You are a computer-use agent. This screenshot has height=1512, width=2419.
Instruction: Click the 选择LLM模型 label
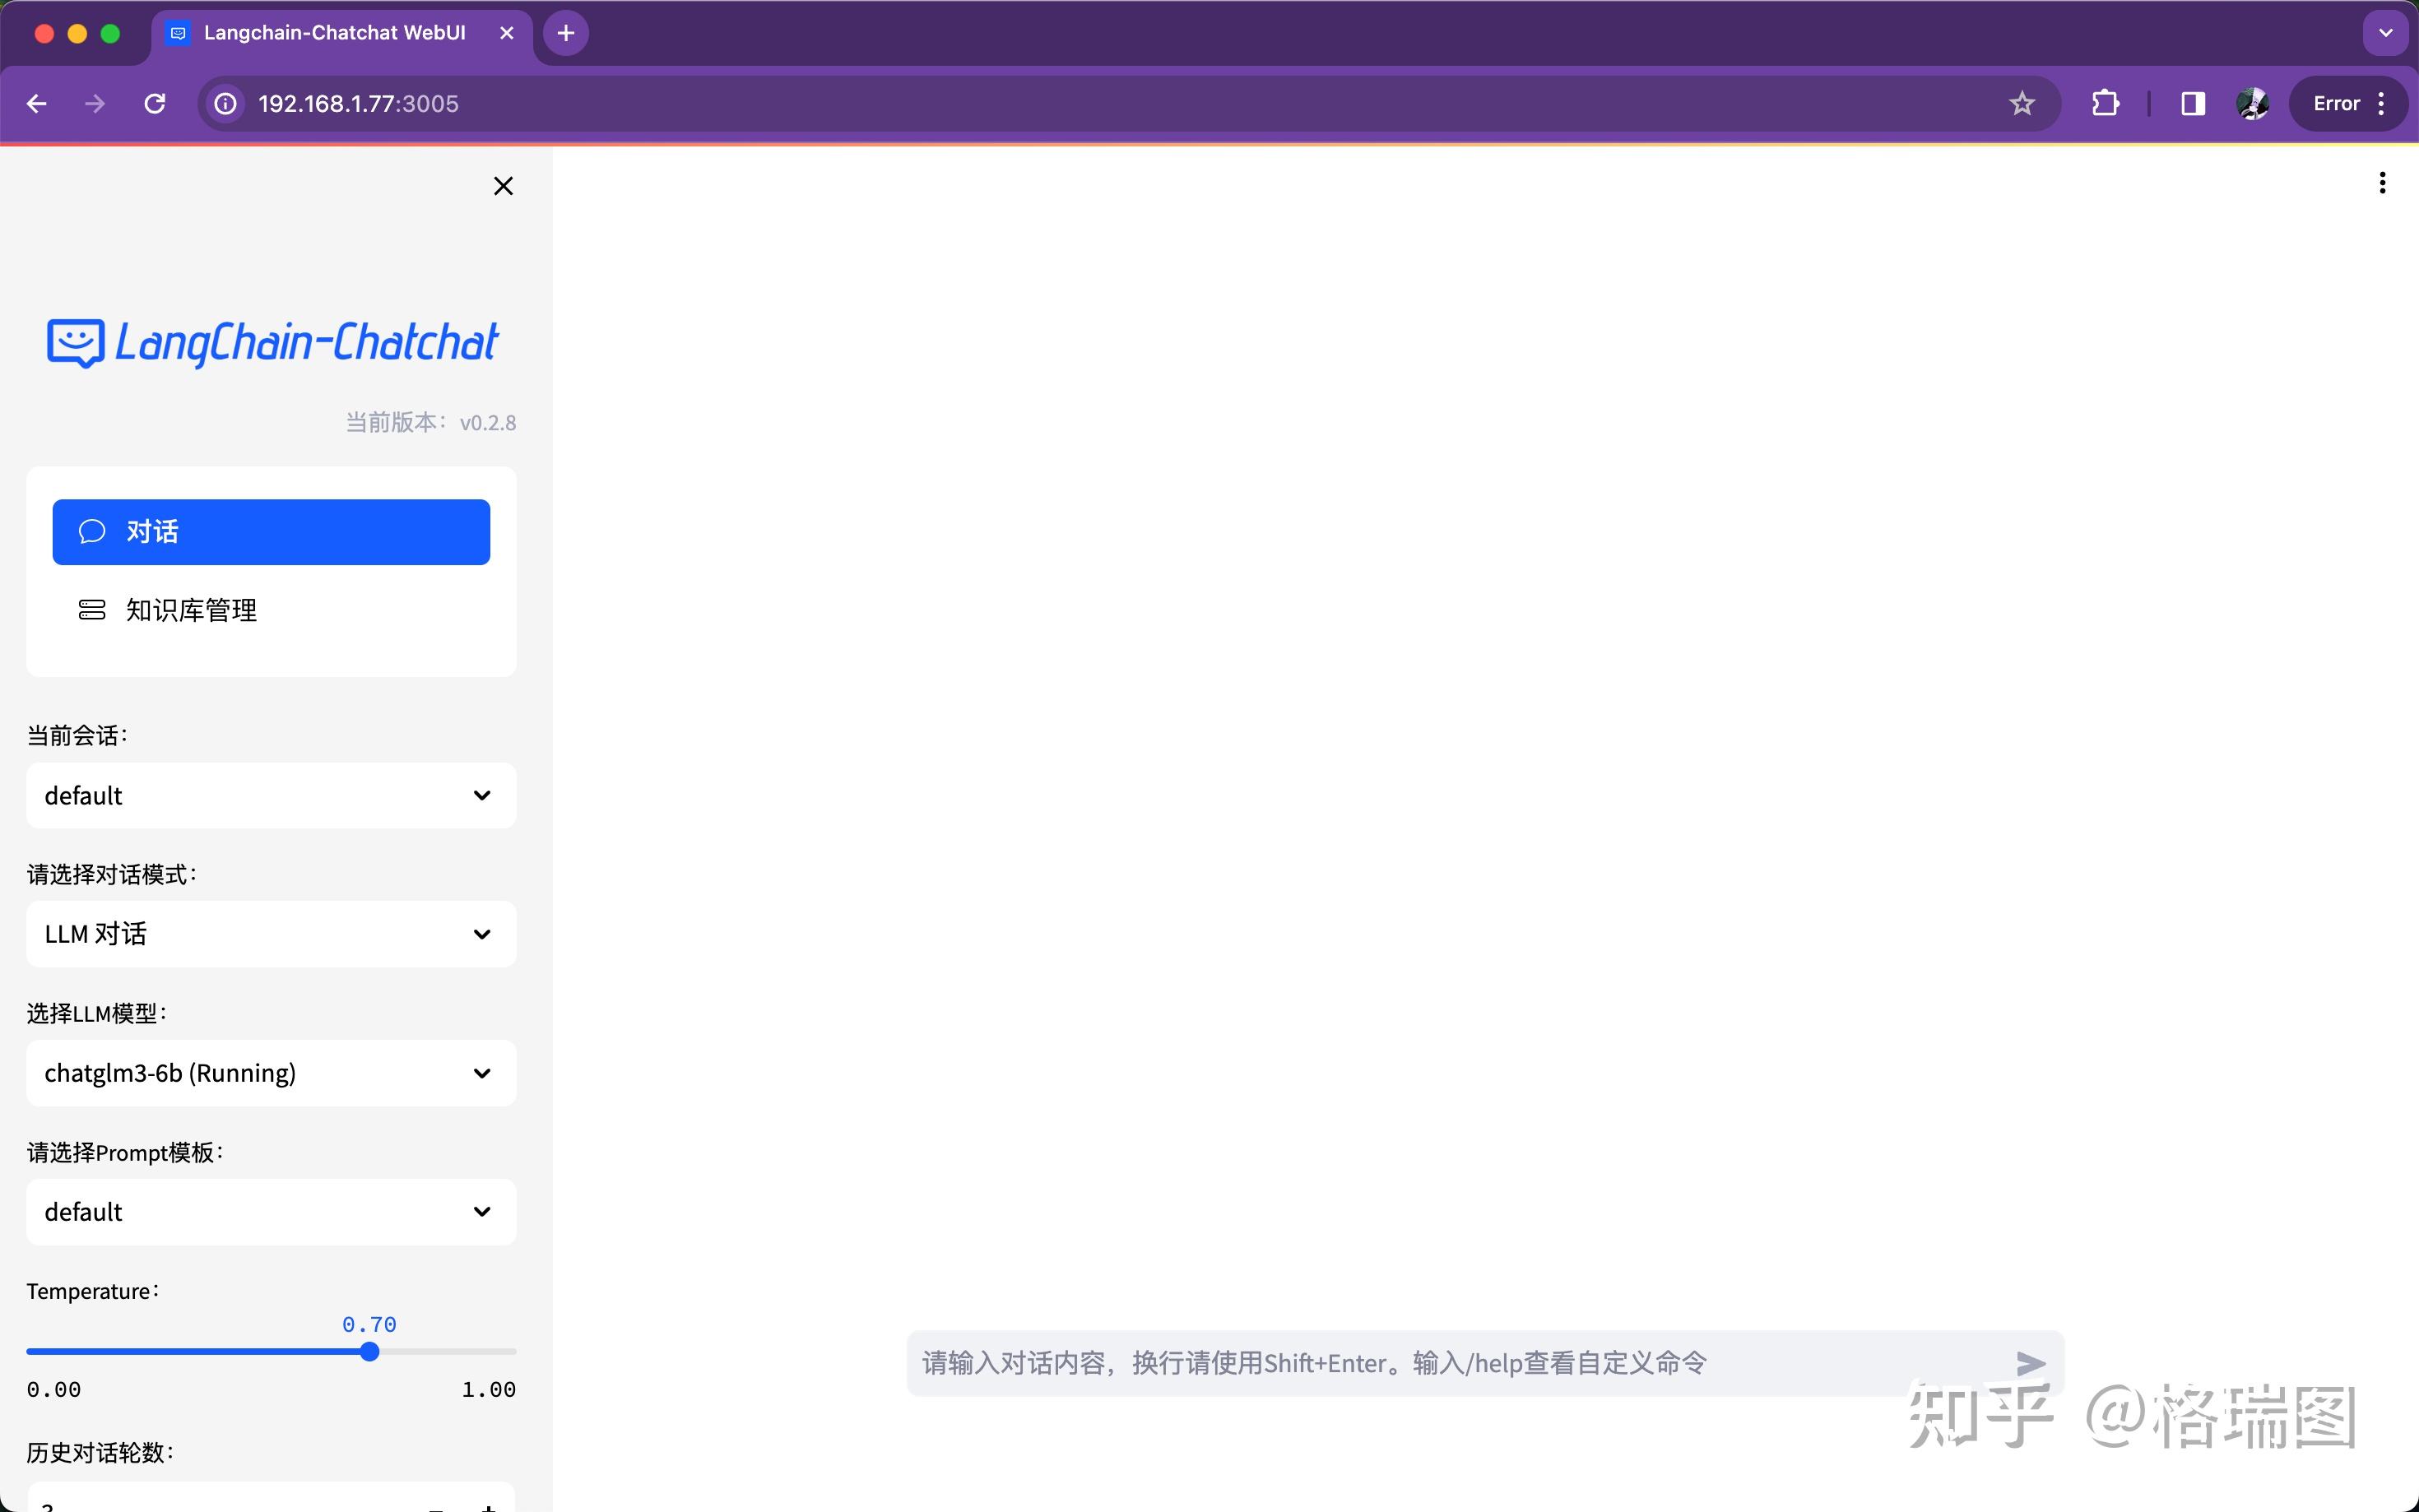tap(96, 1013)
